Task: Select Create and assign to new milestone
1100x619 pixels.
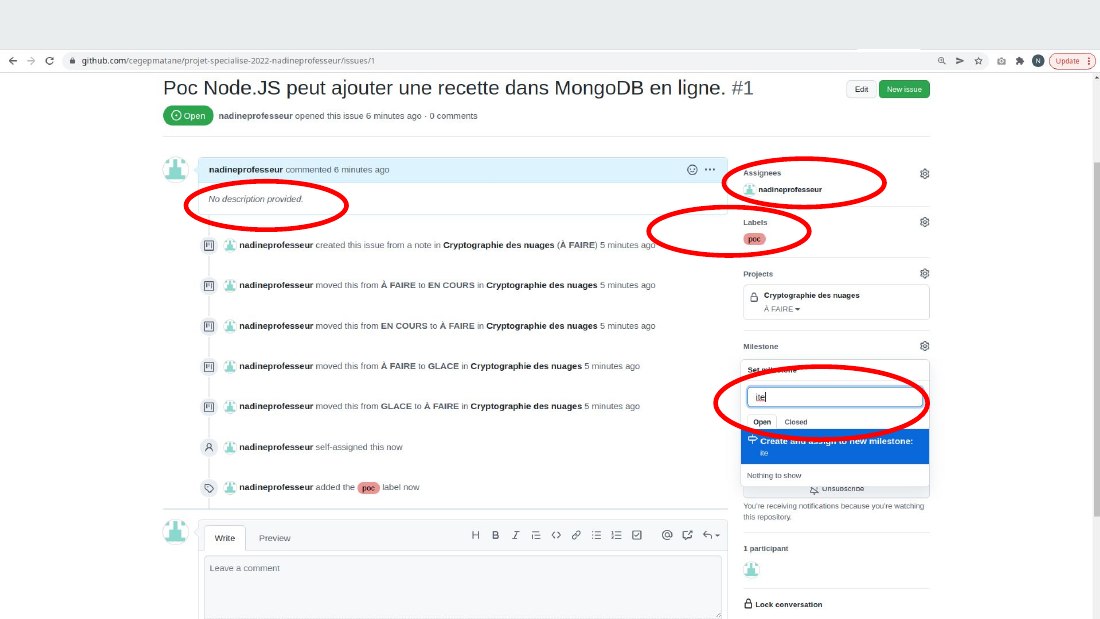Action: pos(835,446)
